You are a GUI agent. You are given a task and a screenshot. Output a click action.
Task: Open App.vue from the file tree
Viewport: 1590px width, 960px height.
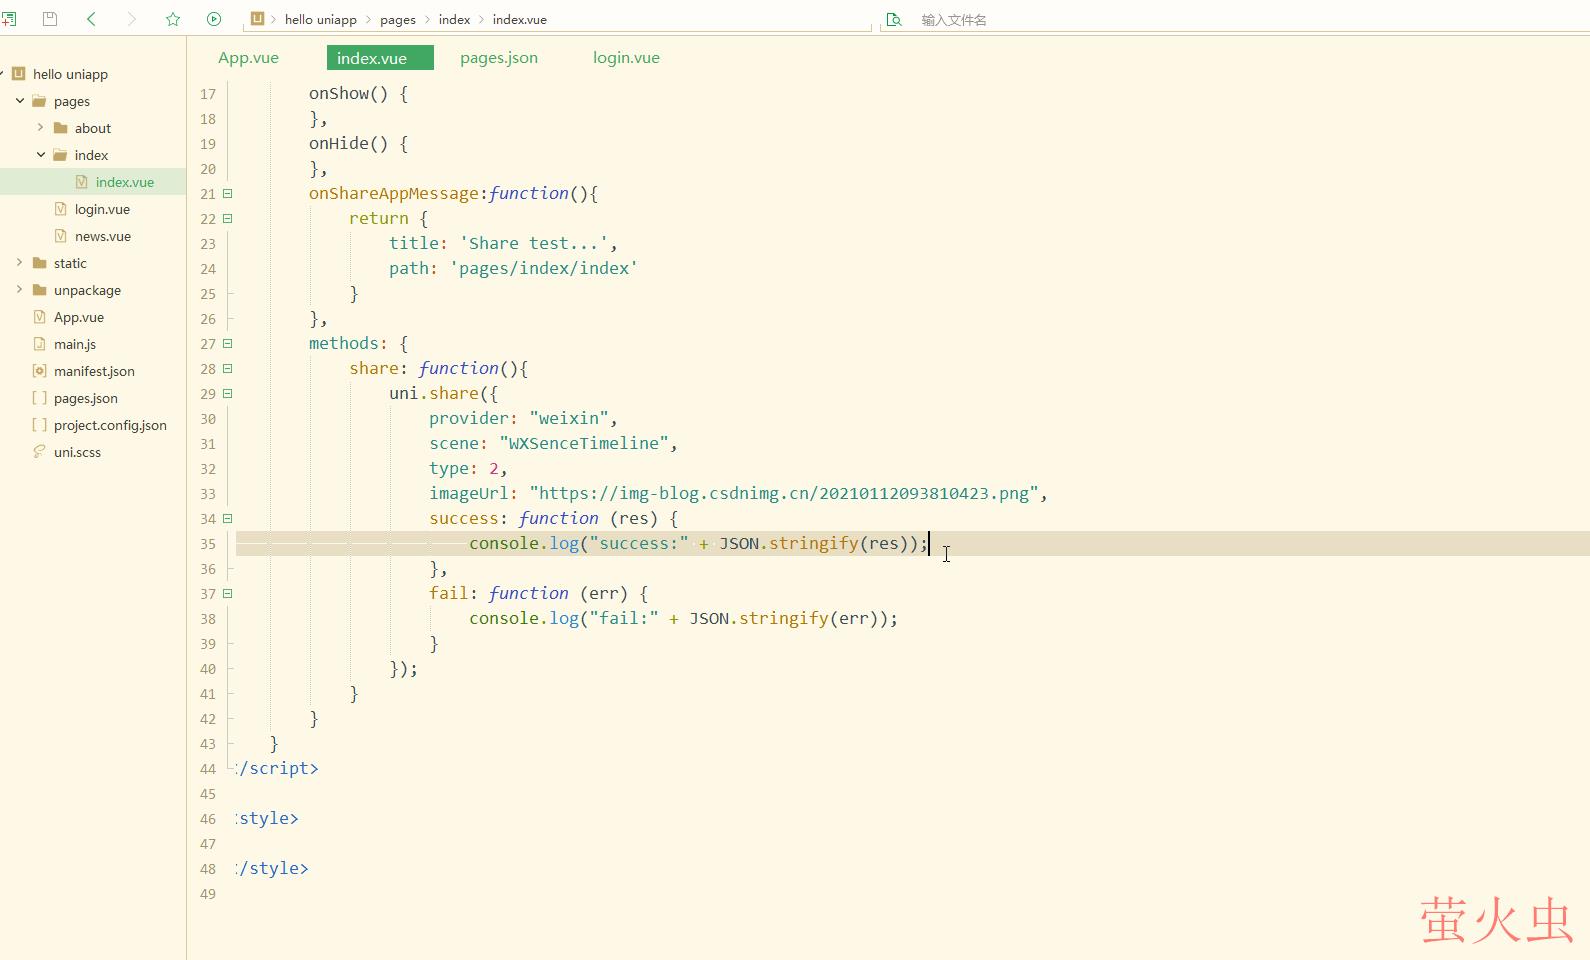click(79, 317)
